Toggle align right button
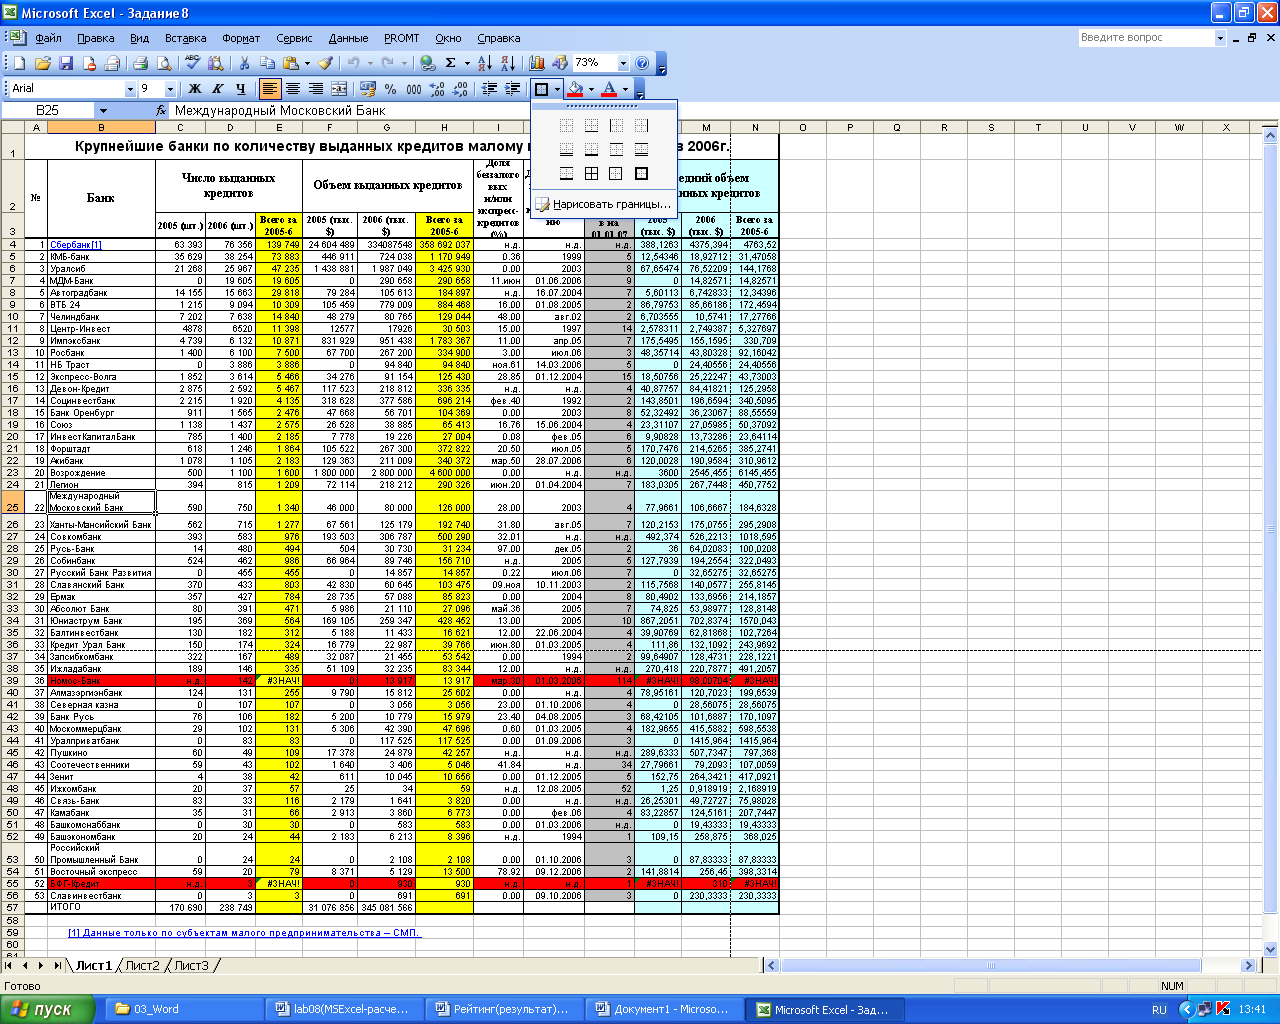1280x1024 pixels. click(316, 89)
